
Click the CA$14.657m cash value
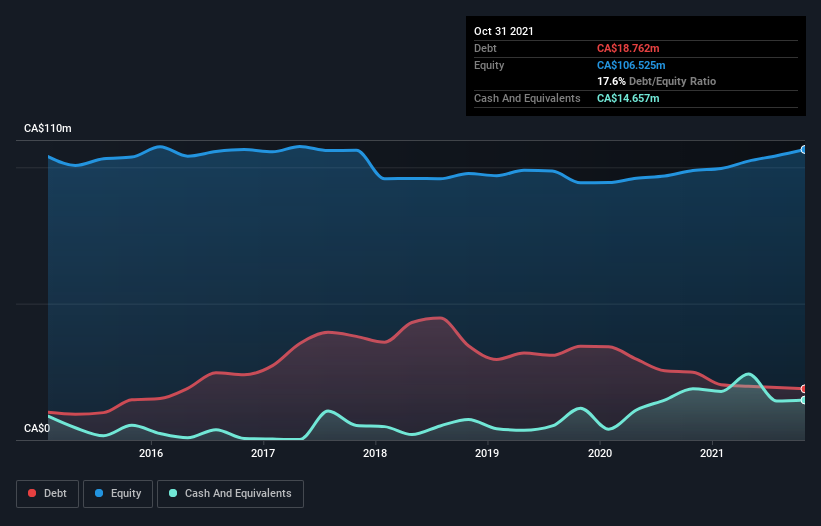628,98
